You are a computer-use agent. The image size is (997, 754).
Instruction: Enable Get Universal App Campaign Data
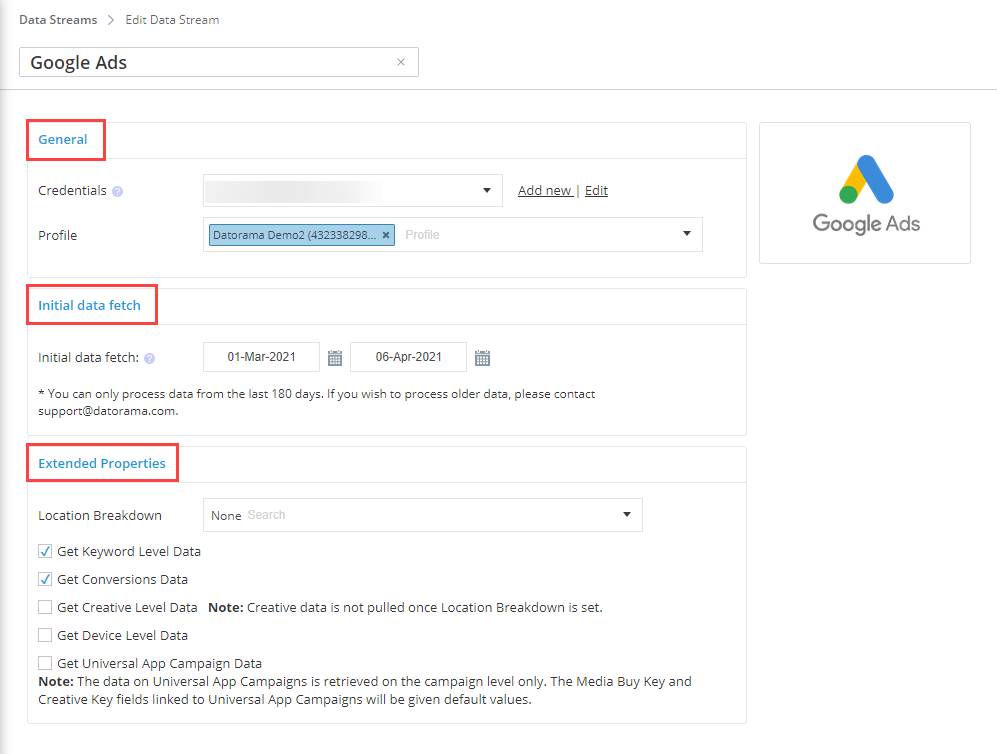point(45,663)
